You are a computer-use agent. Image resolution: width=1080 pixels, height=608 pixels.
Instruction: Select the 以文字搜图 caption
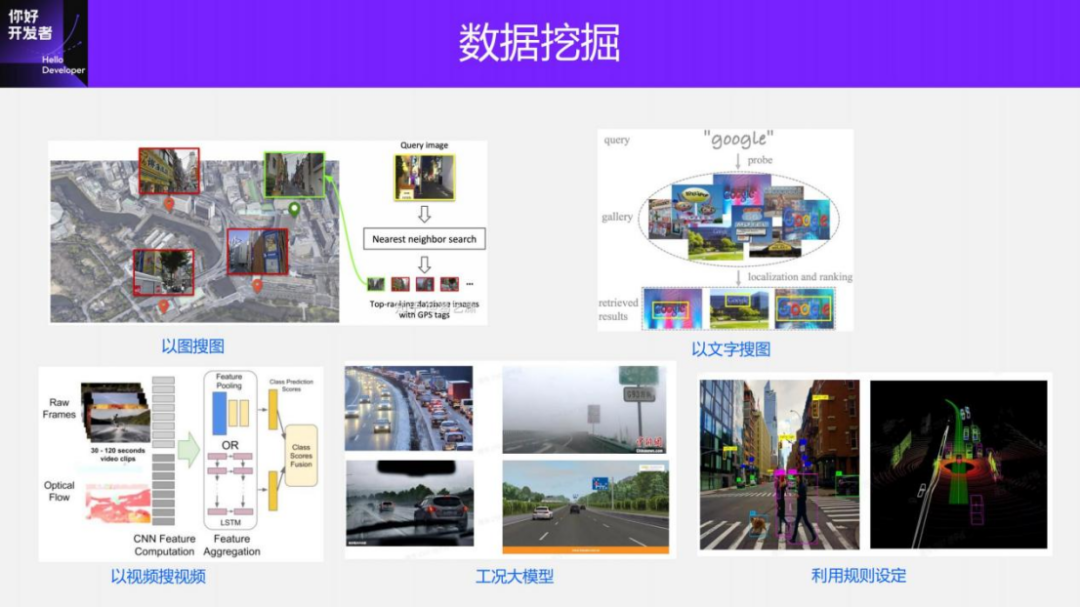731,349
